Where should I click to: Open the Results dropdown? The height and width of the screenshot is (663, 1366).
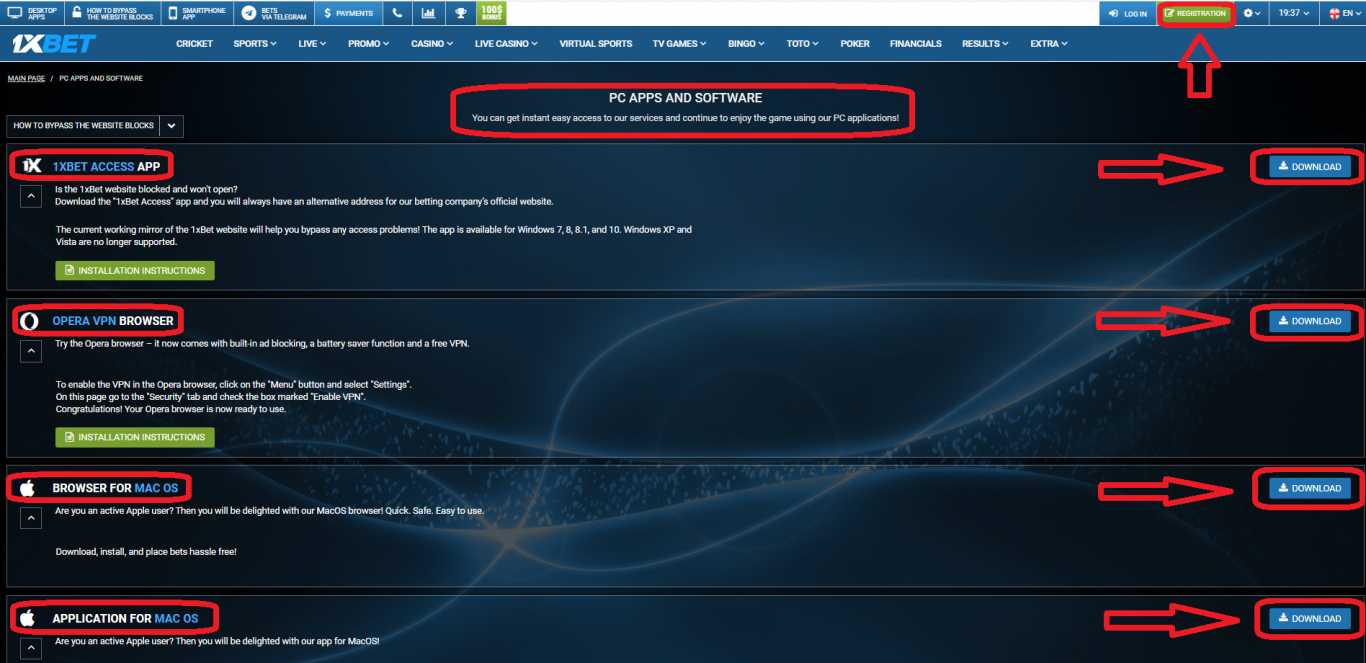[985, 44]
